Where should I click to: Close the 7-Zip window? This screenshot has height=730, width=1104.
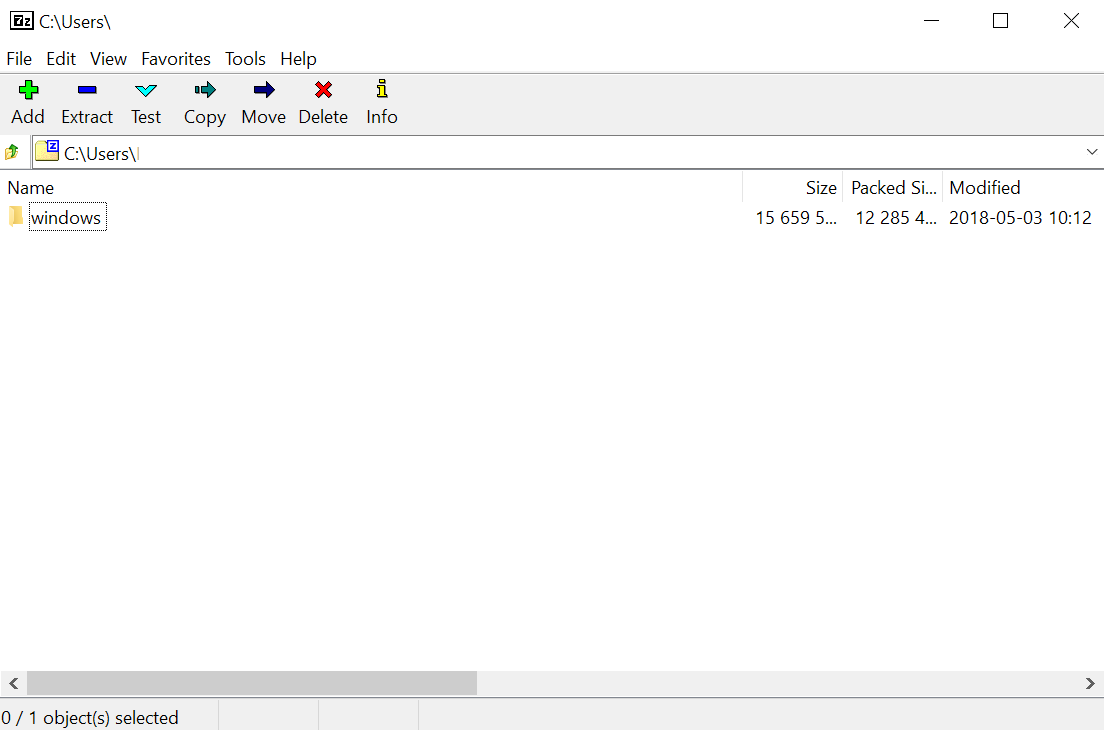(1071, 20)
